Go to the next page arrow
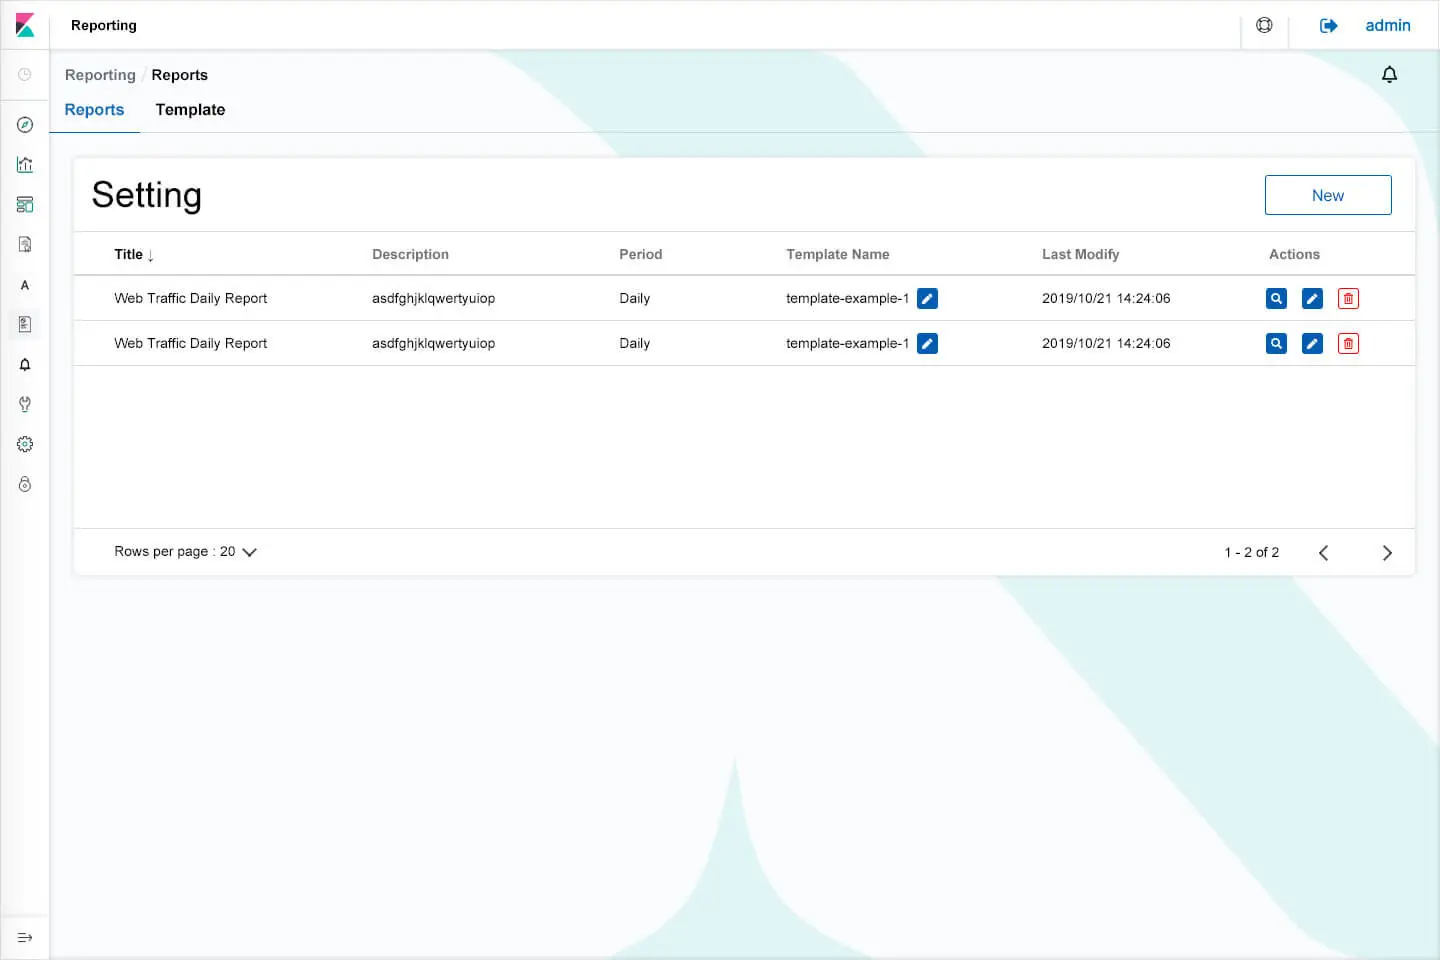 point(1387,553)
